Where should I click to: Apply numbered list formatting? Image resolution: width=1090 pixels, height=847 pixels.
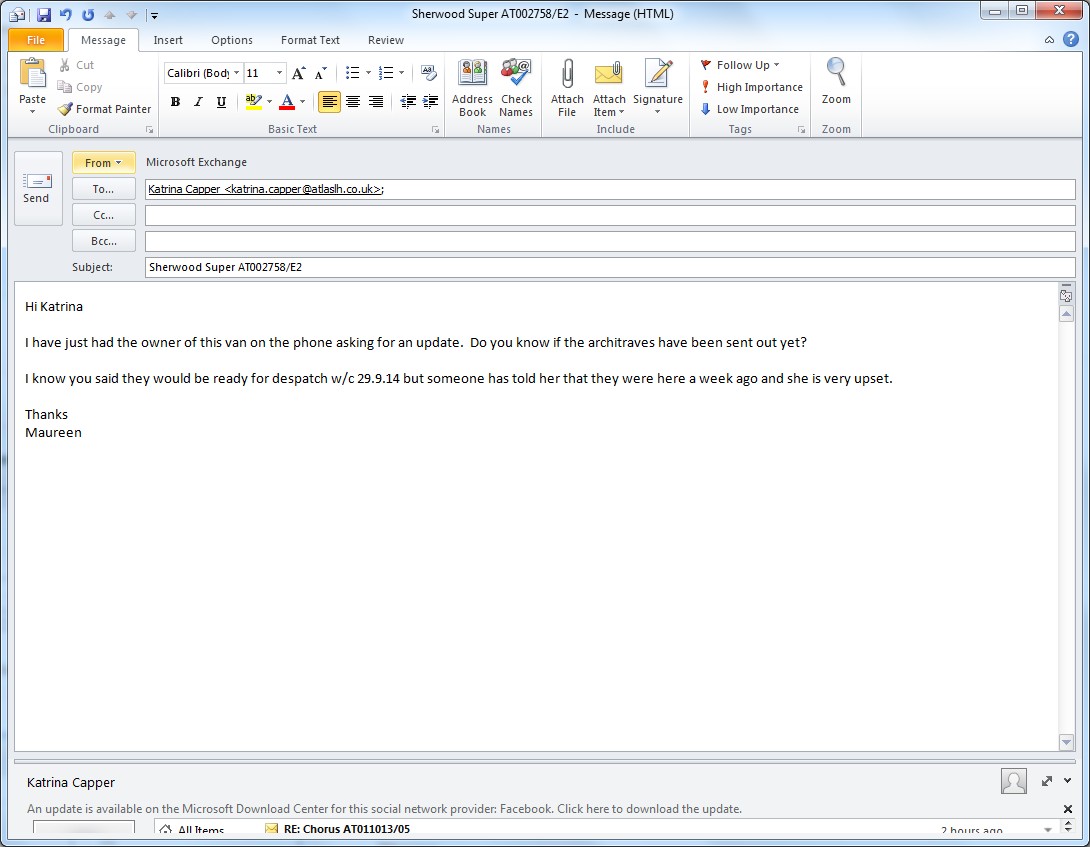[x=386, y=73]
